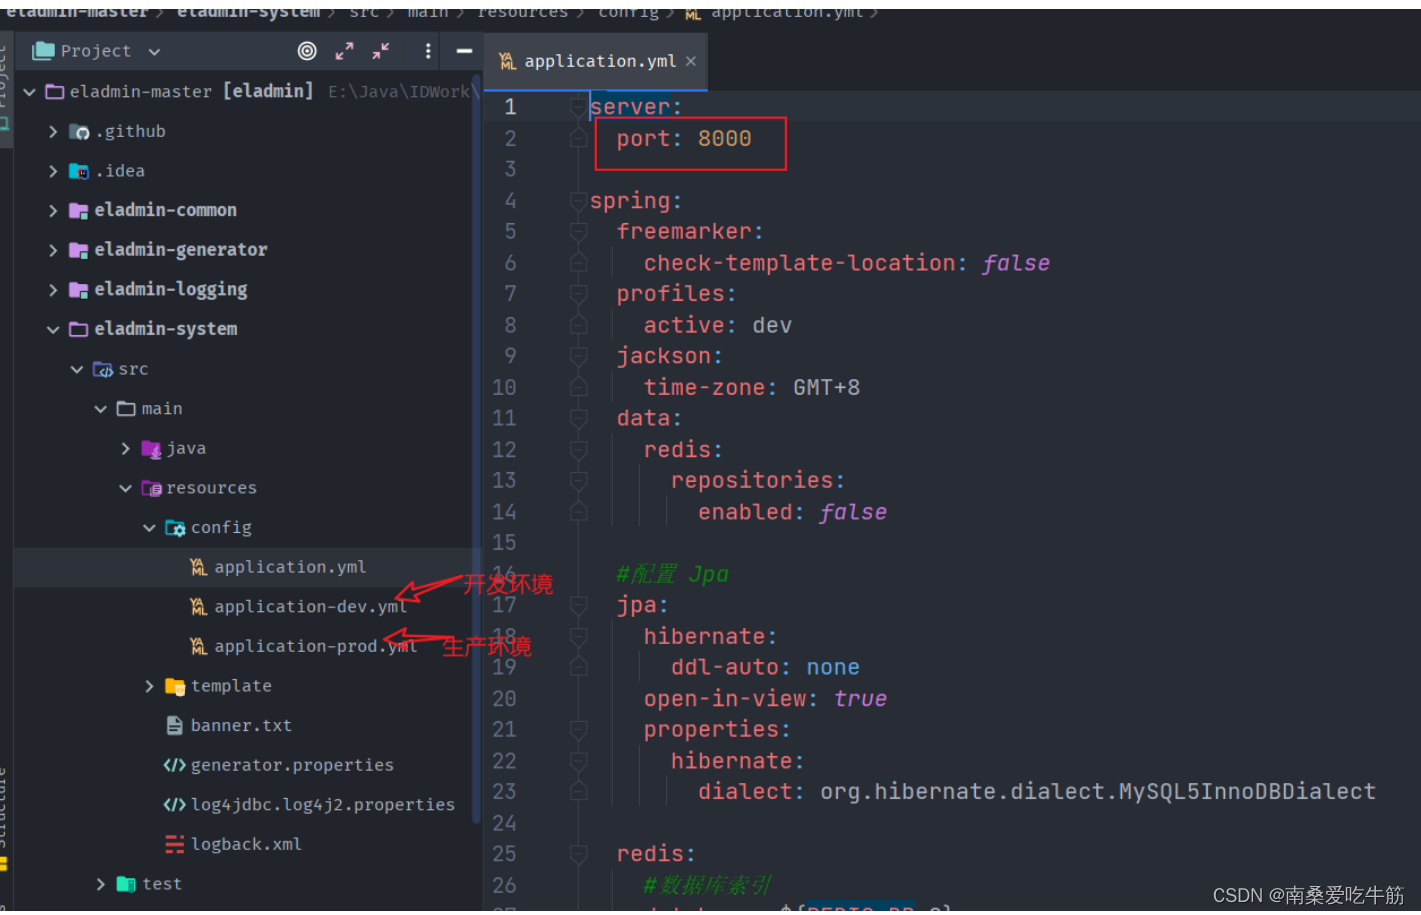Click the eladmin-generator module icon
This screenshot has width=1421, height=915.
coord(79,250)
